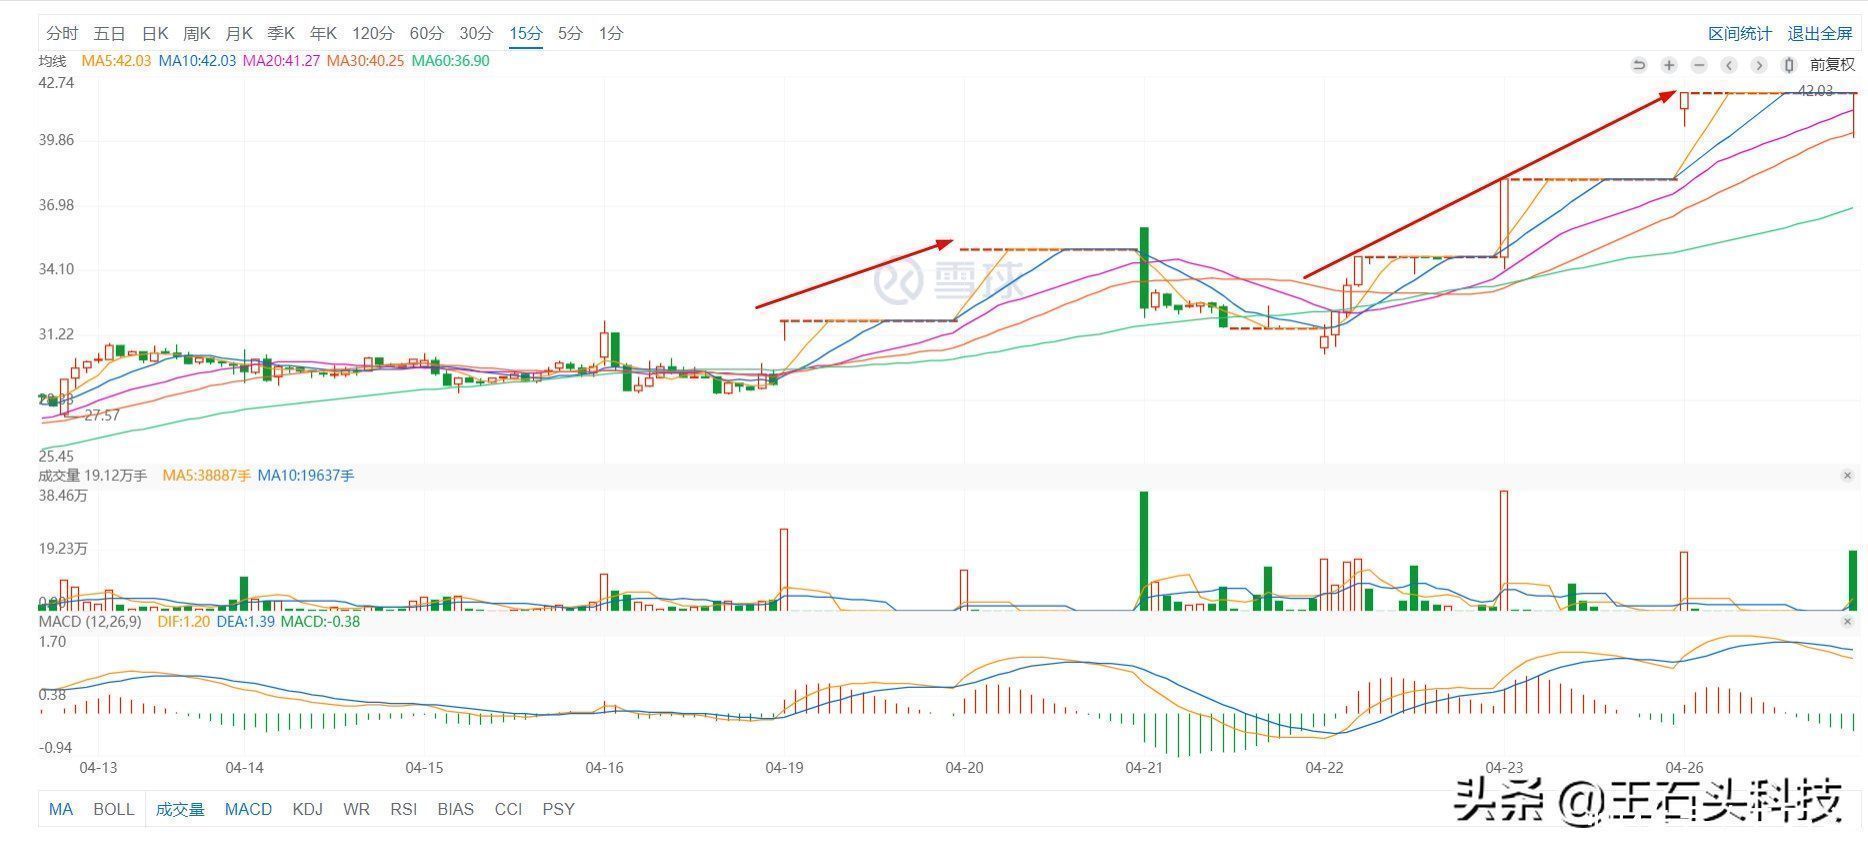Click the 04-13 date axis label

click(x=98, y=768)
